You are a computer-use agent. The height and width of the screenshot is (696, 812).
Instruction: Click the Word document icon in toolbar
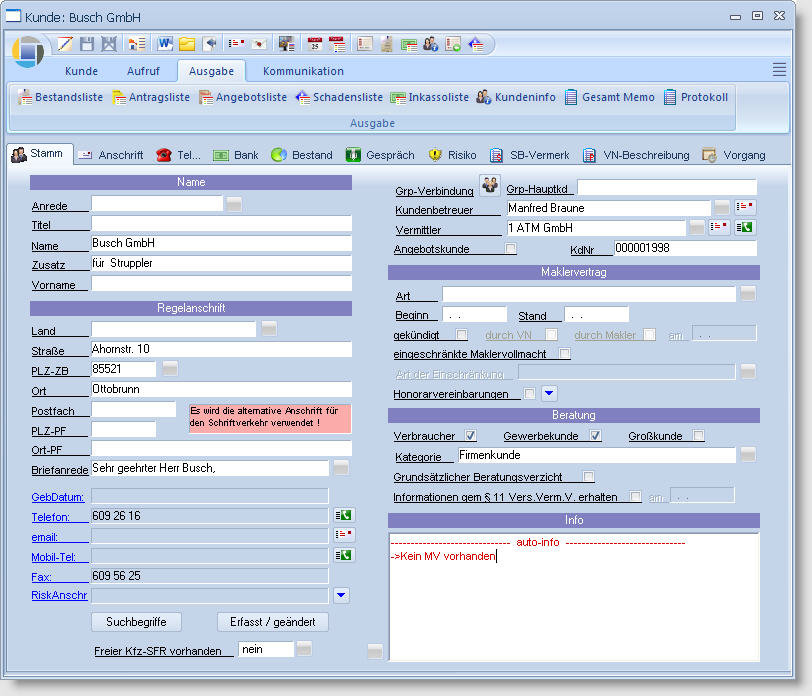165,44
